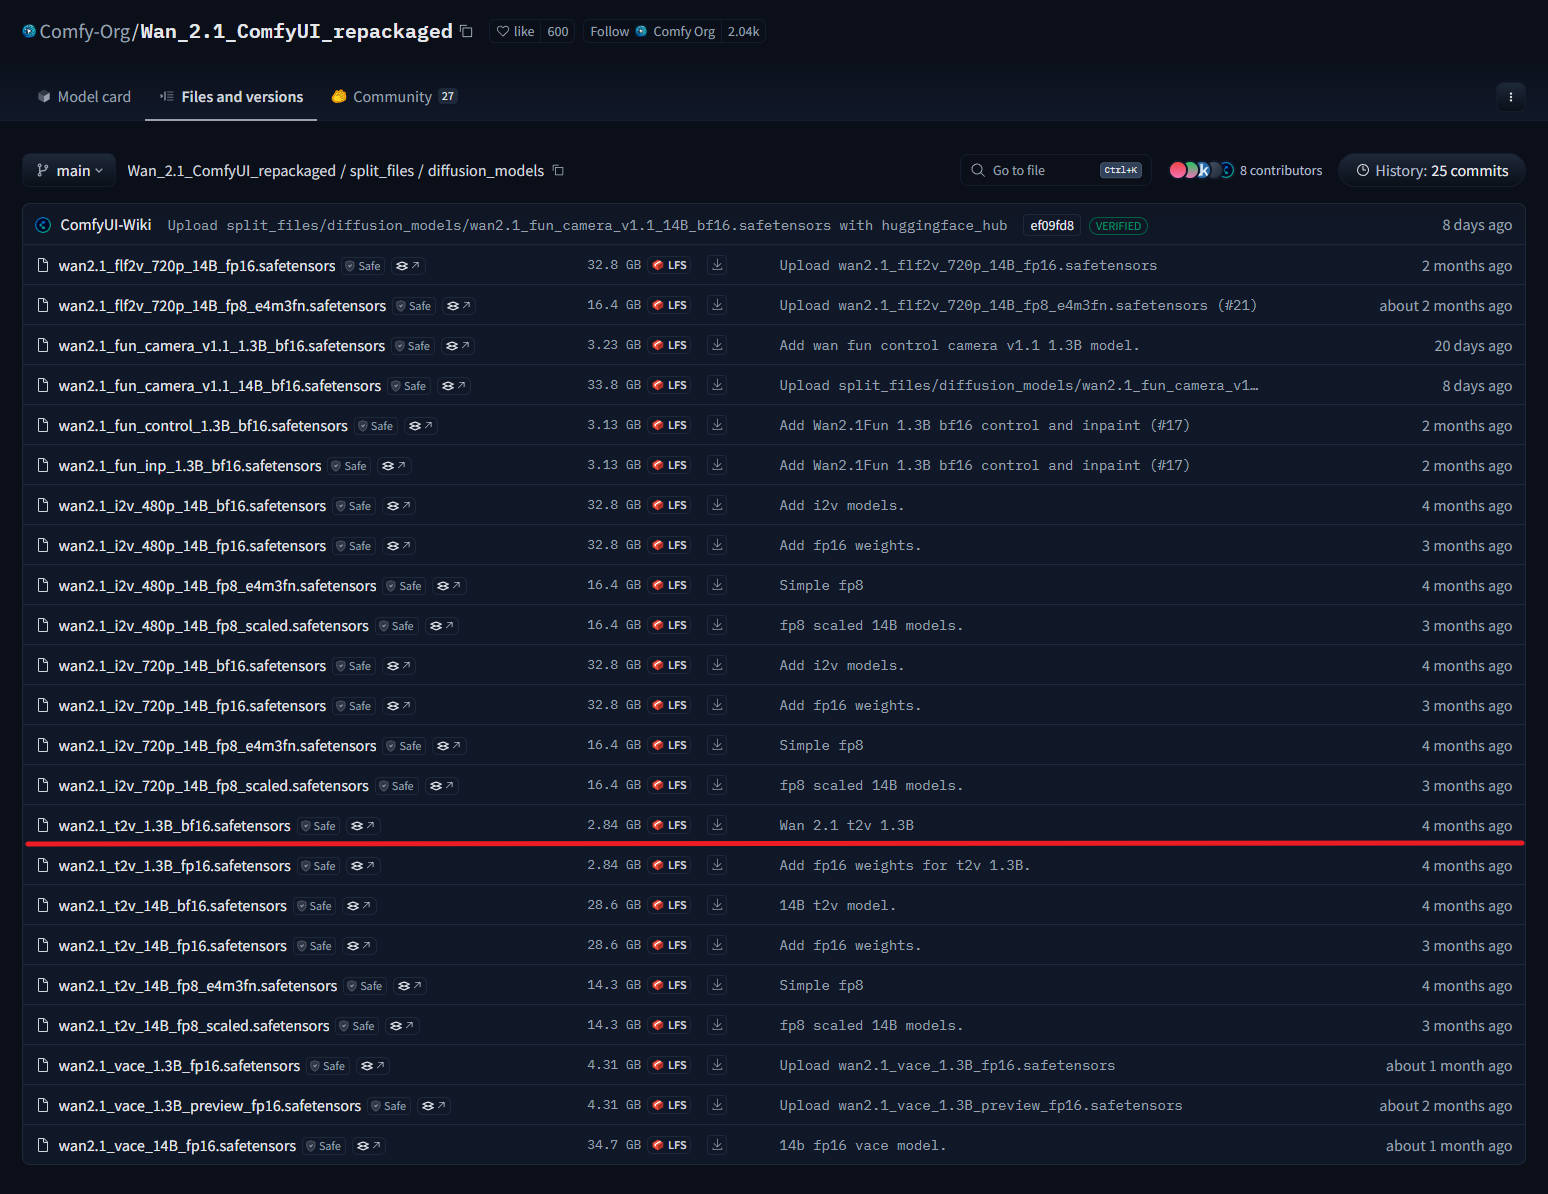Download wan2.1_fun_inp_1.3B_bf16 file
Viewport: 1548px width, 1194px height.
point(717,465)
